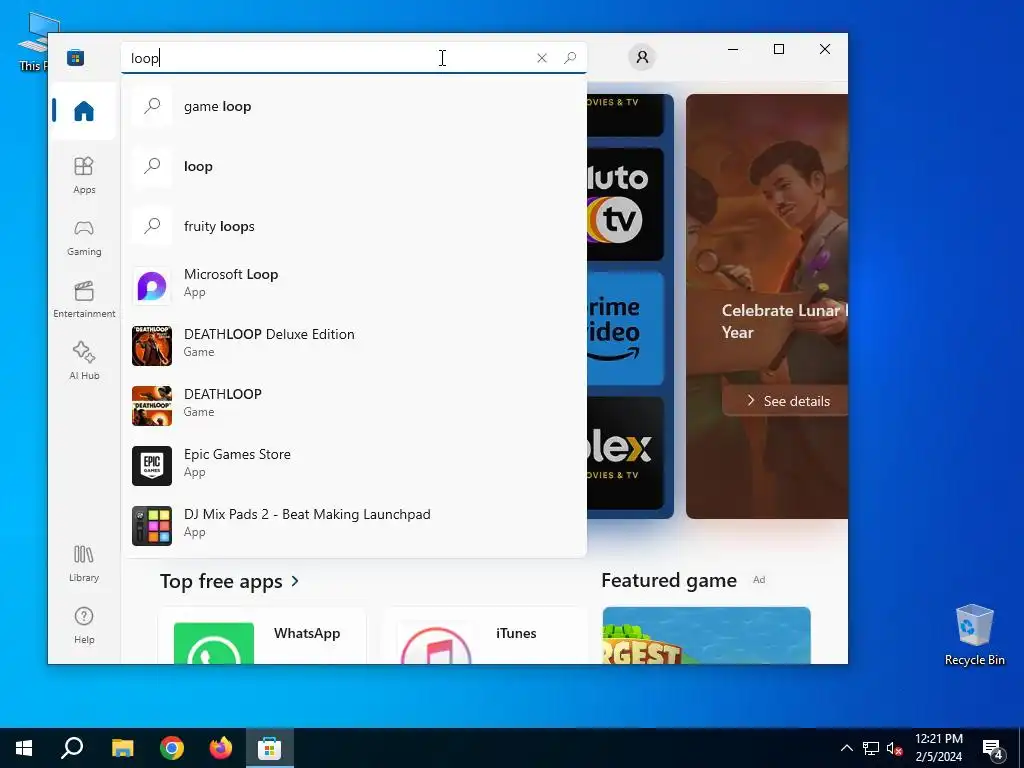
Task: Open the Windows Start menu
Action: point(24,748)
